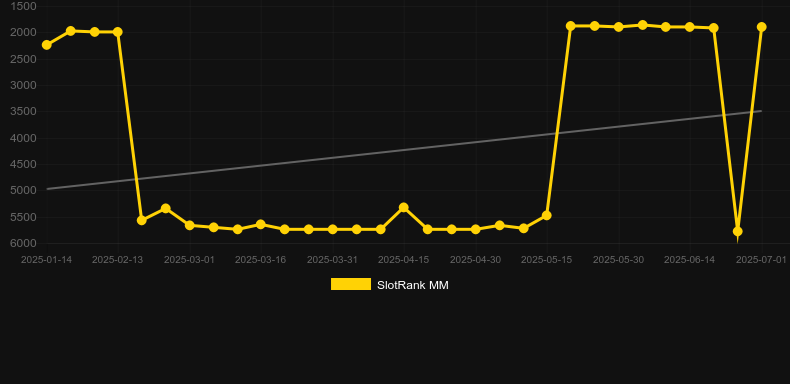The width and height of the screenshot is (790, 384).
Task: Select the data point above 2025-06-14
Action: [690, 27]
